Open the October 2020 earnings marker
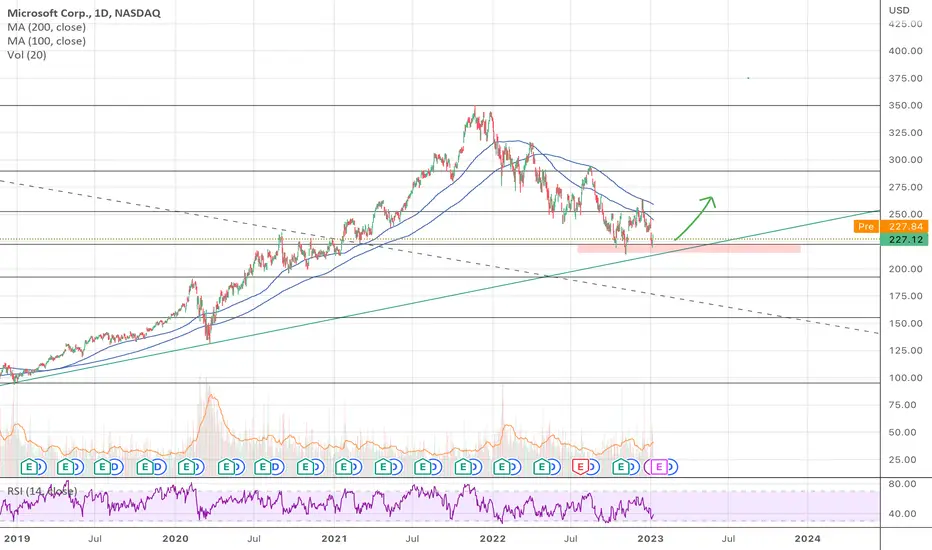 click(x=305, y=467)
